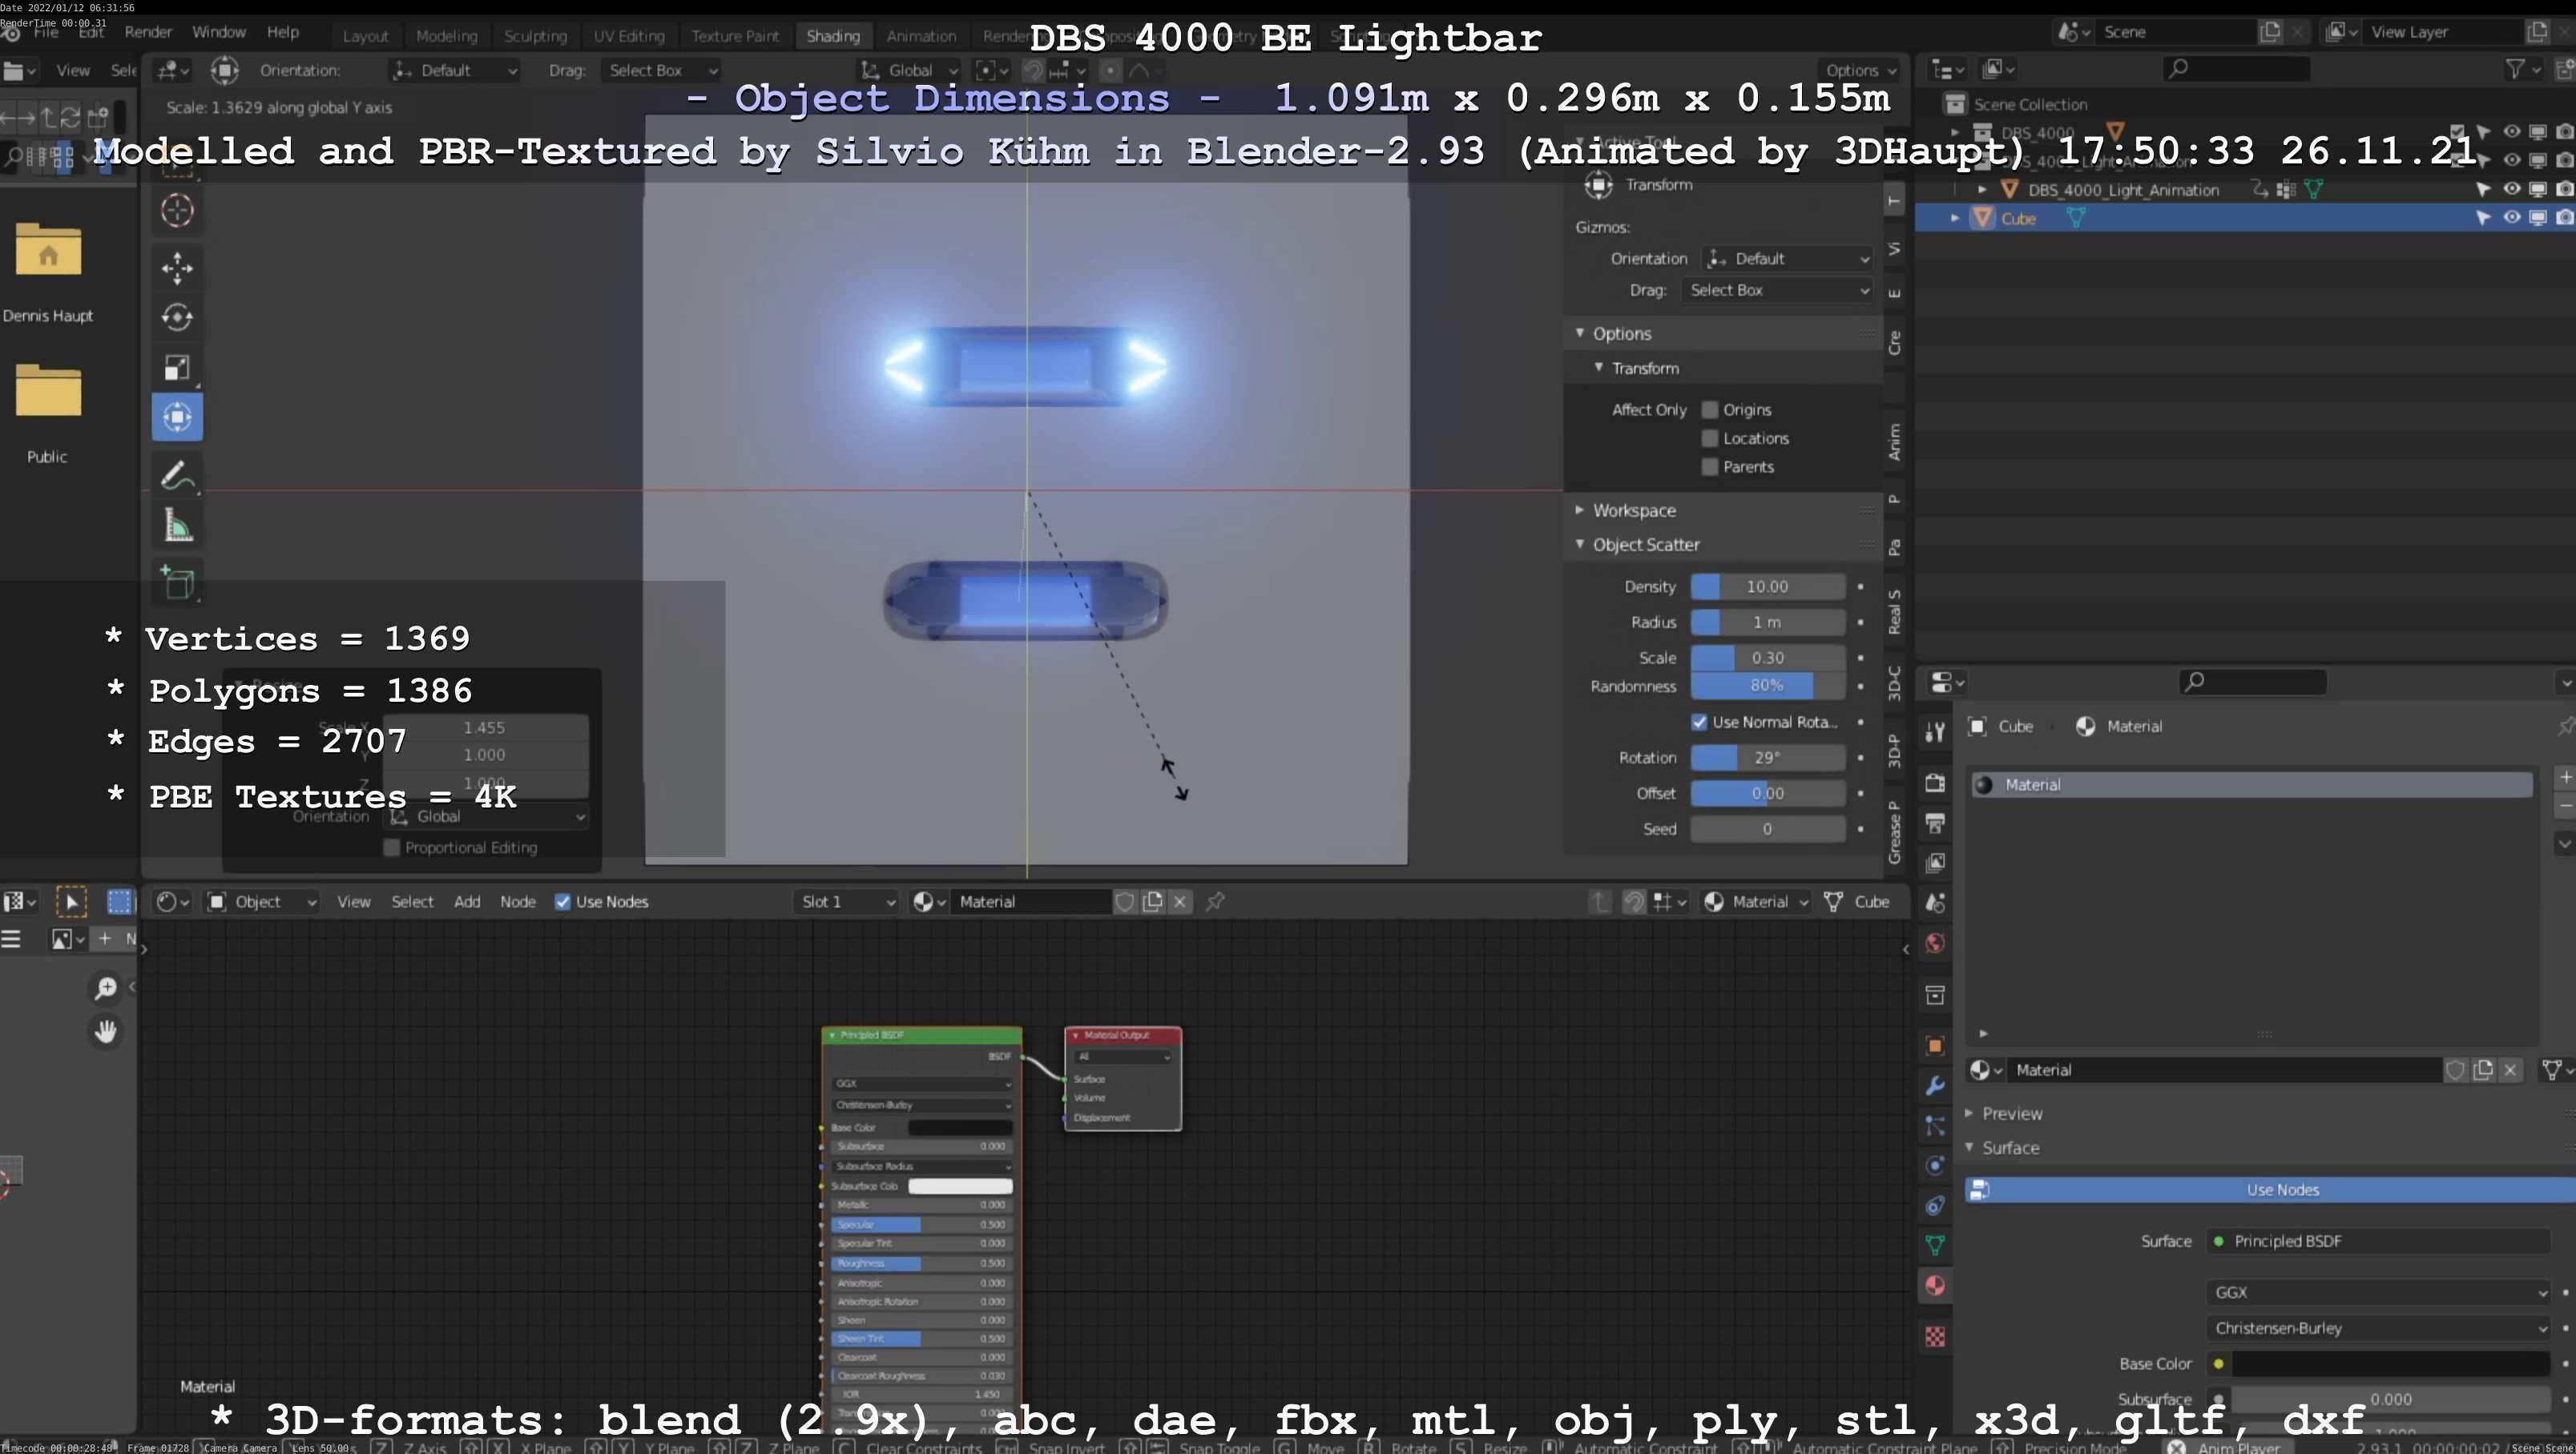The width and height of the screenshot is (2576, 1454).
Task: Click the Principled BSDF surface shader button
Action: pos(2379,1241)
